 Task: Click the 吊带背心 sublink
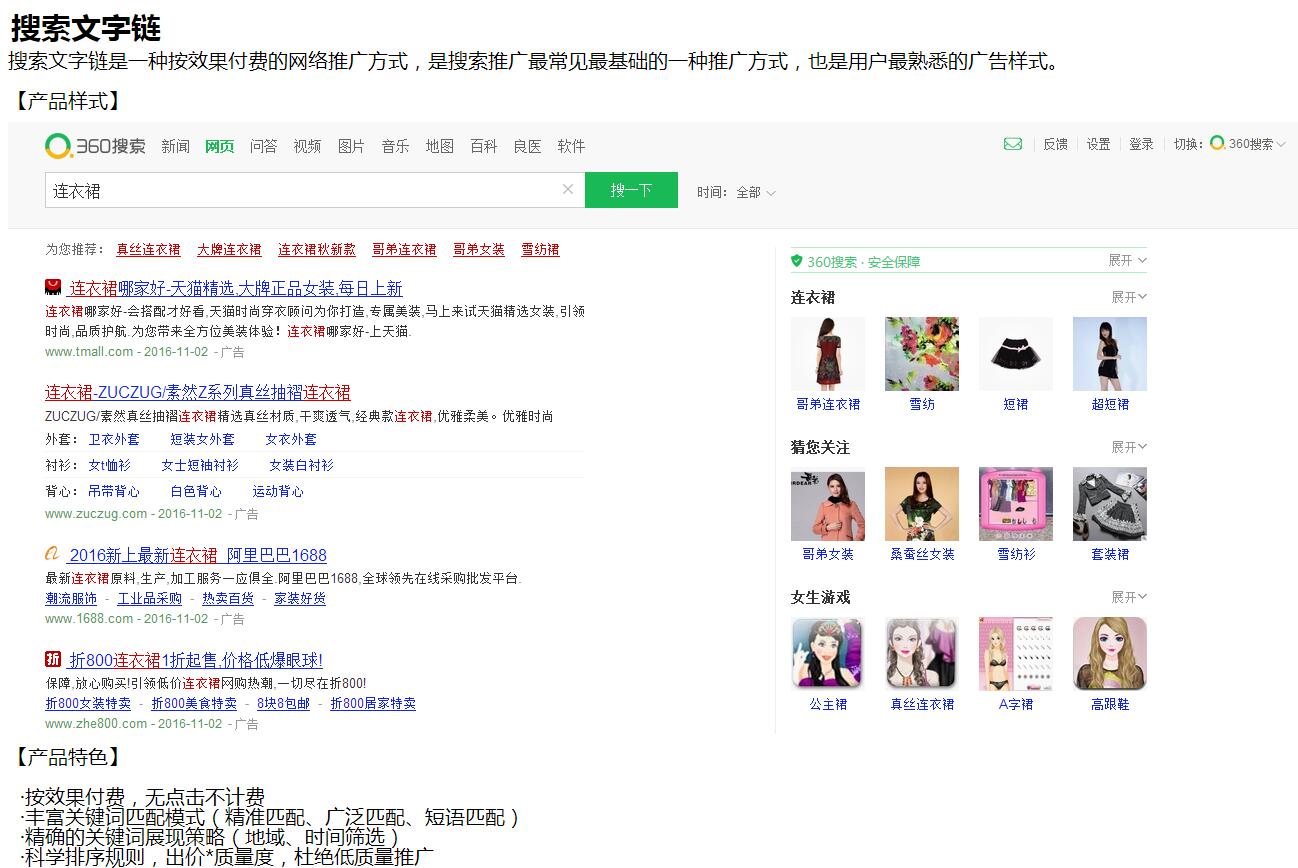[114, 491]
